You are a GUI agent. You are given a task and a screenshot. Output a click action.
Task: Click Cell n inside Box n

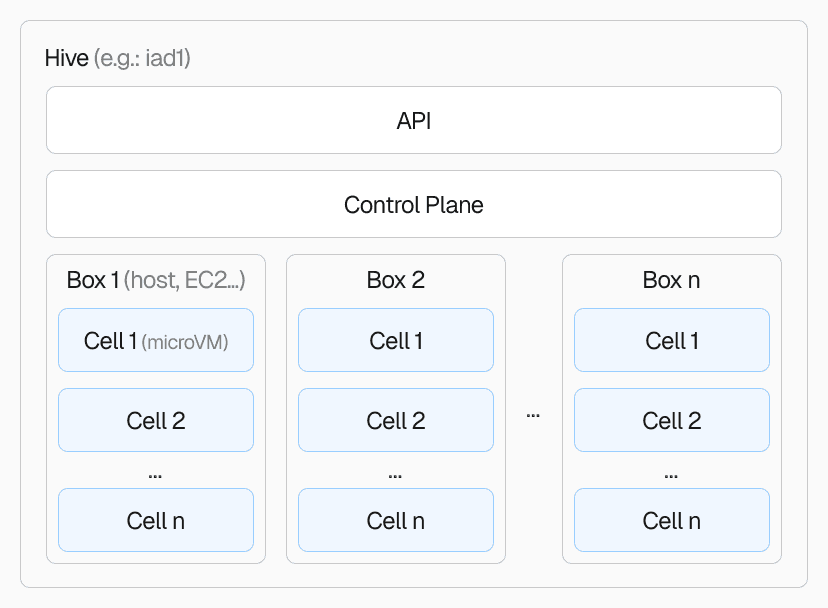pos(672,520)
